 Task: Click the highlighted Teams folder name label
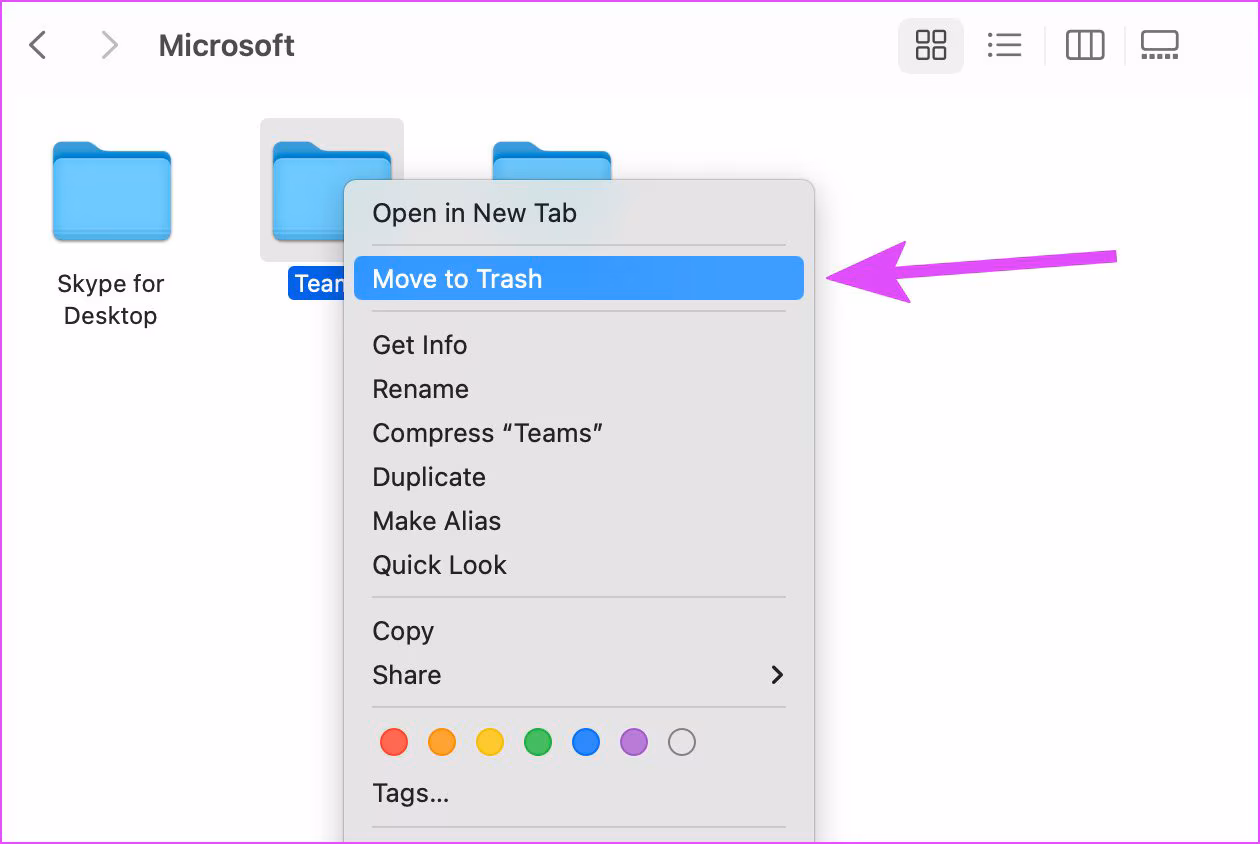(316, 283)
